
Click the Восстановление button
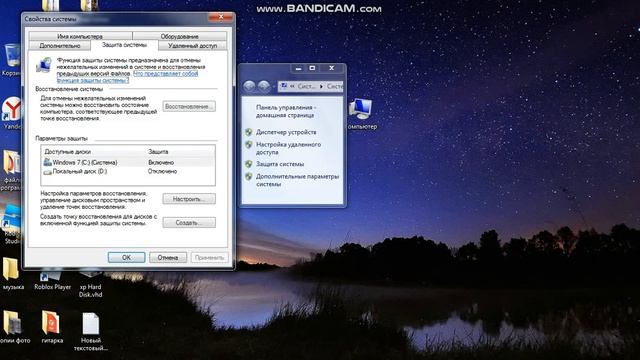[189, 107]
